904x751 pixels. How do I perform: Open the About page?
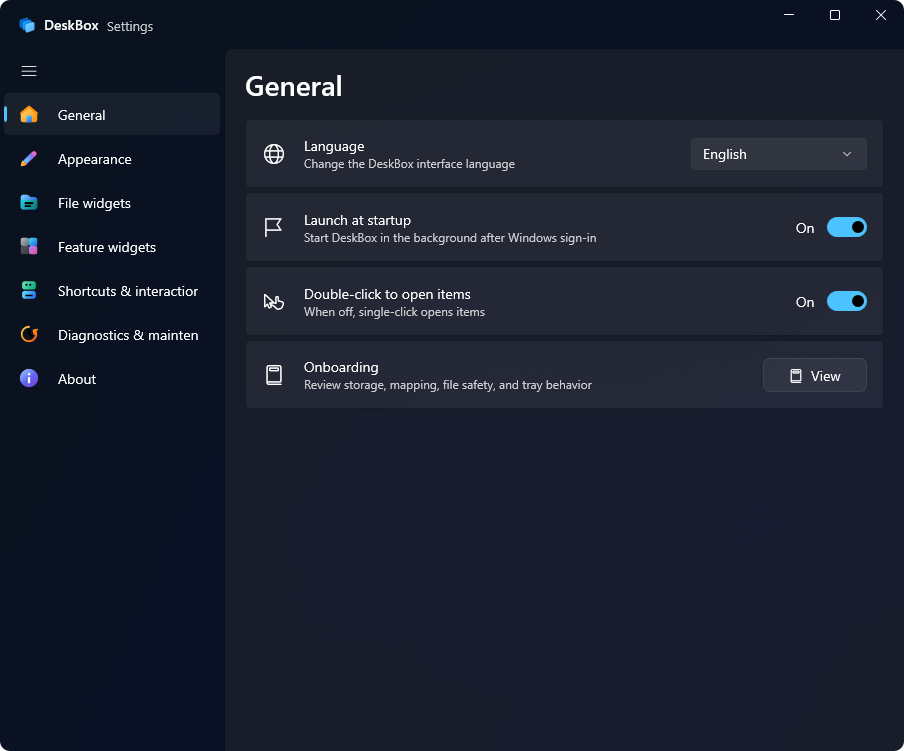[112, 379]
